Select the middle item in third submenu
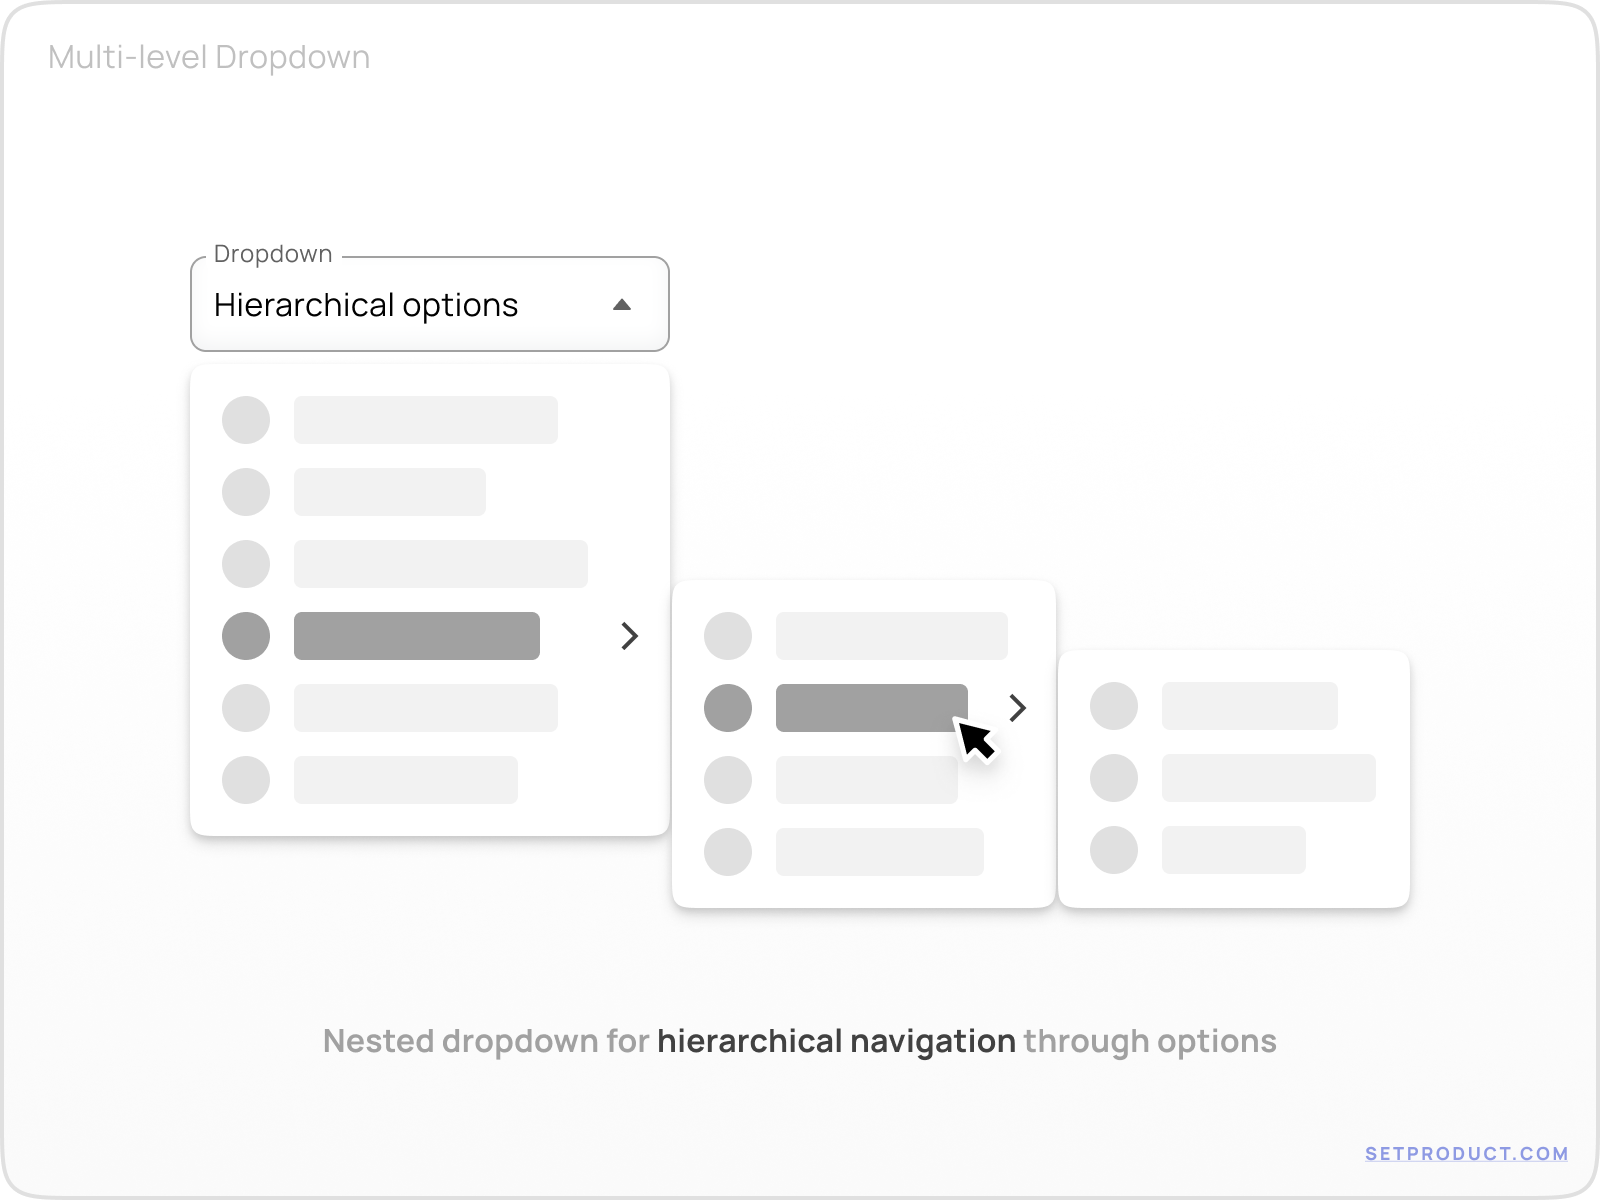This screenshot has width=1600, height=1200. click(x=1268, y=778)
